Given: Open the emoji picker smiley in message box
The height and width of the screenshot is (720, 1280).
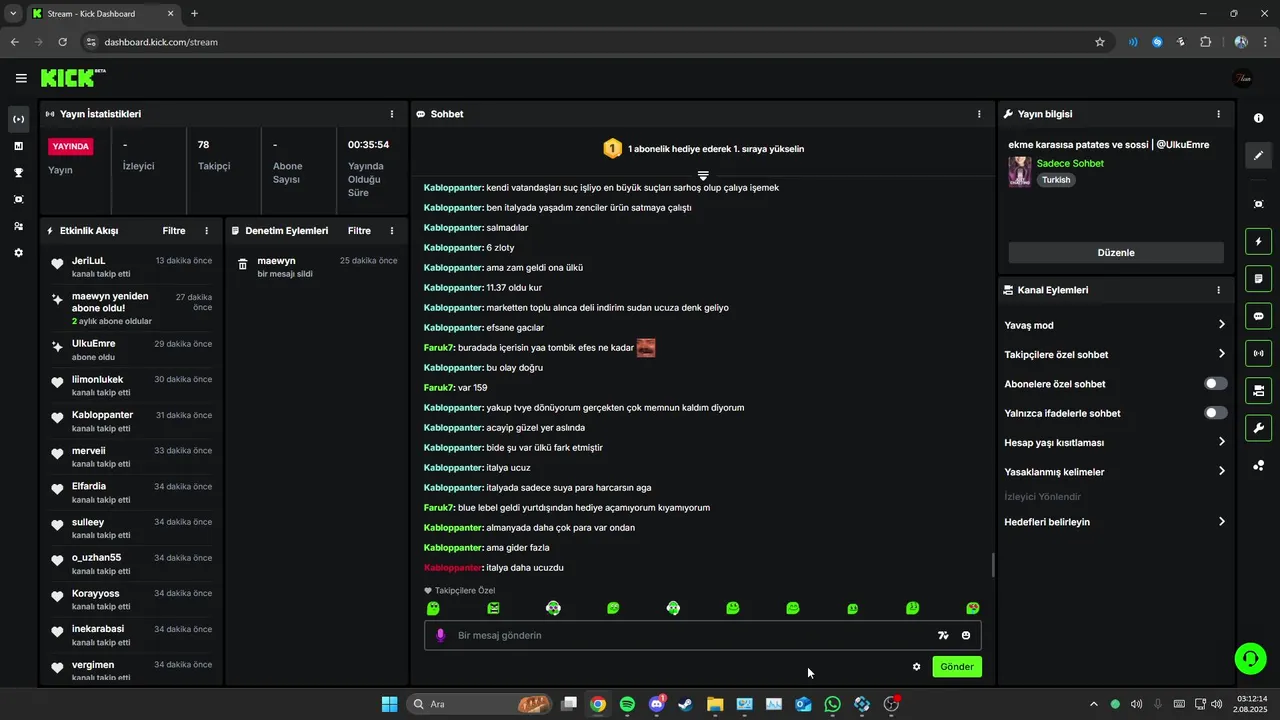Looking at the screenshot, I should (x=966, y=635).
